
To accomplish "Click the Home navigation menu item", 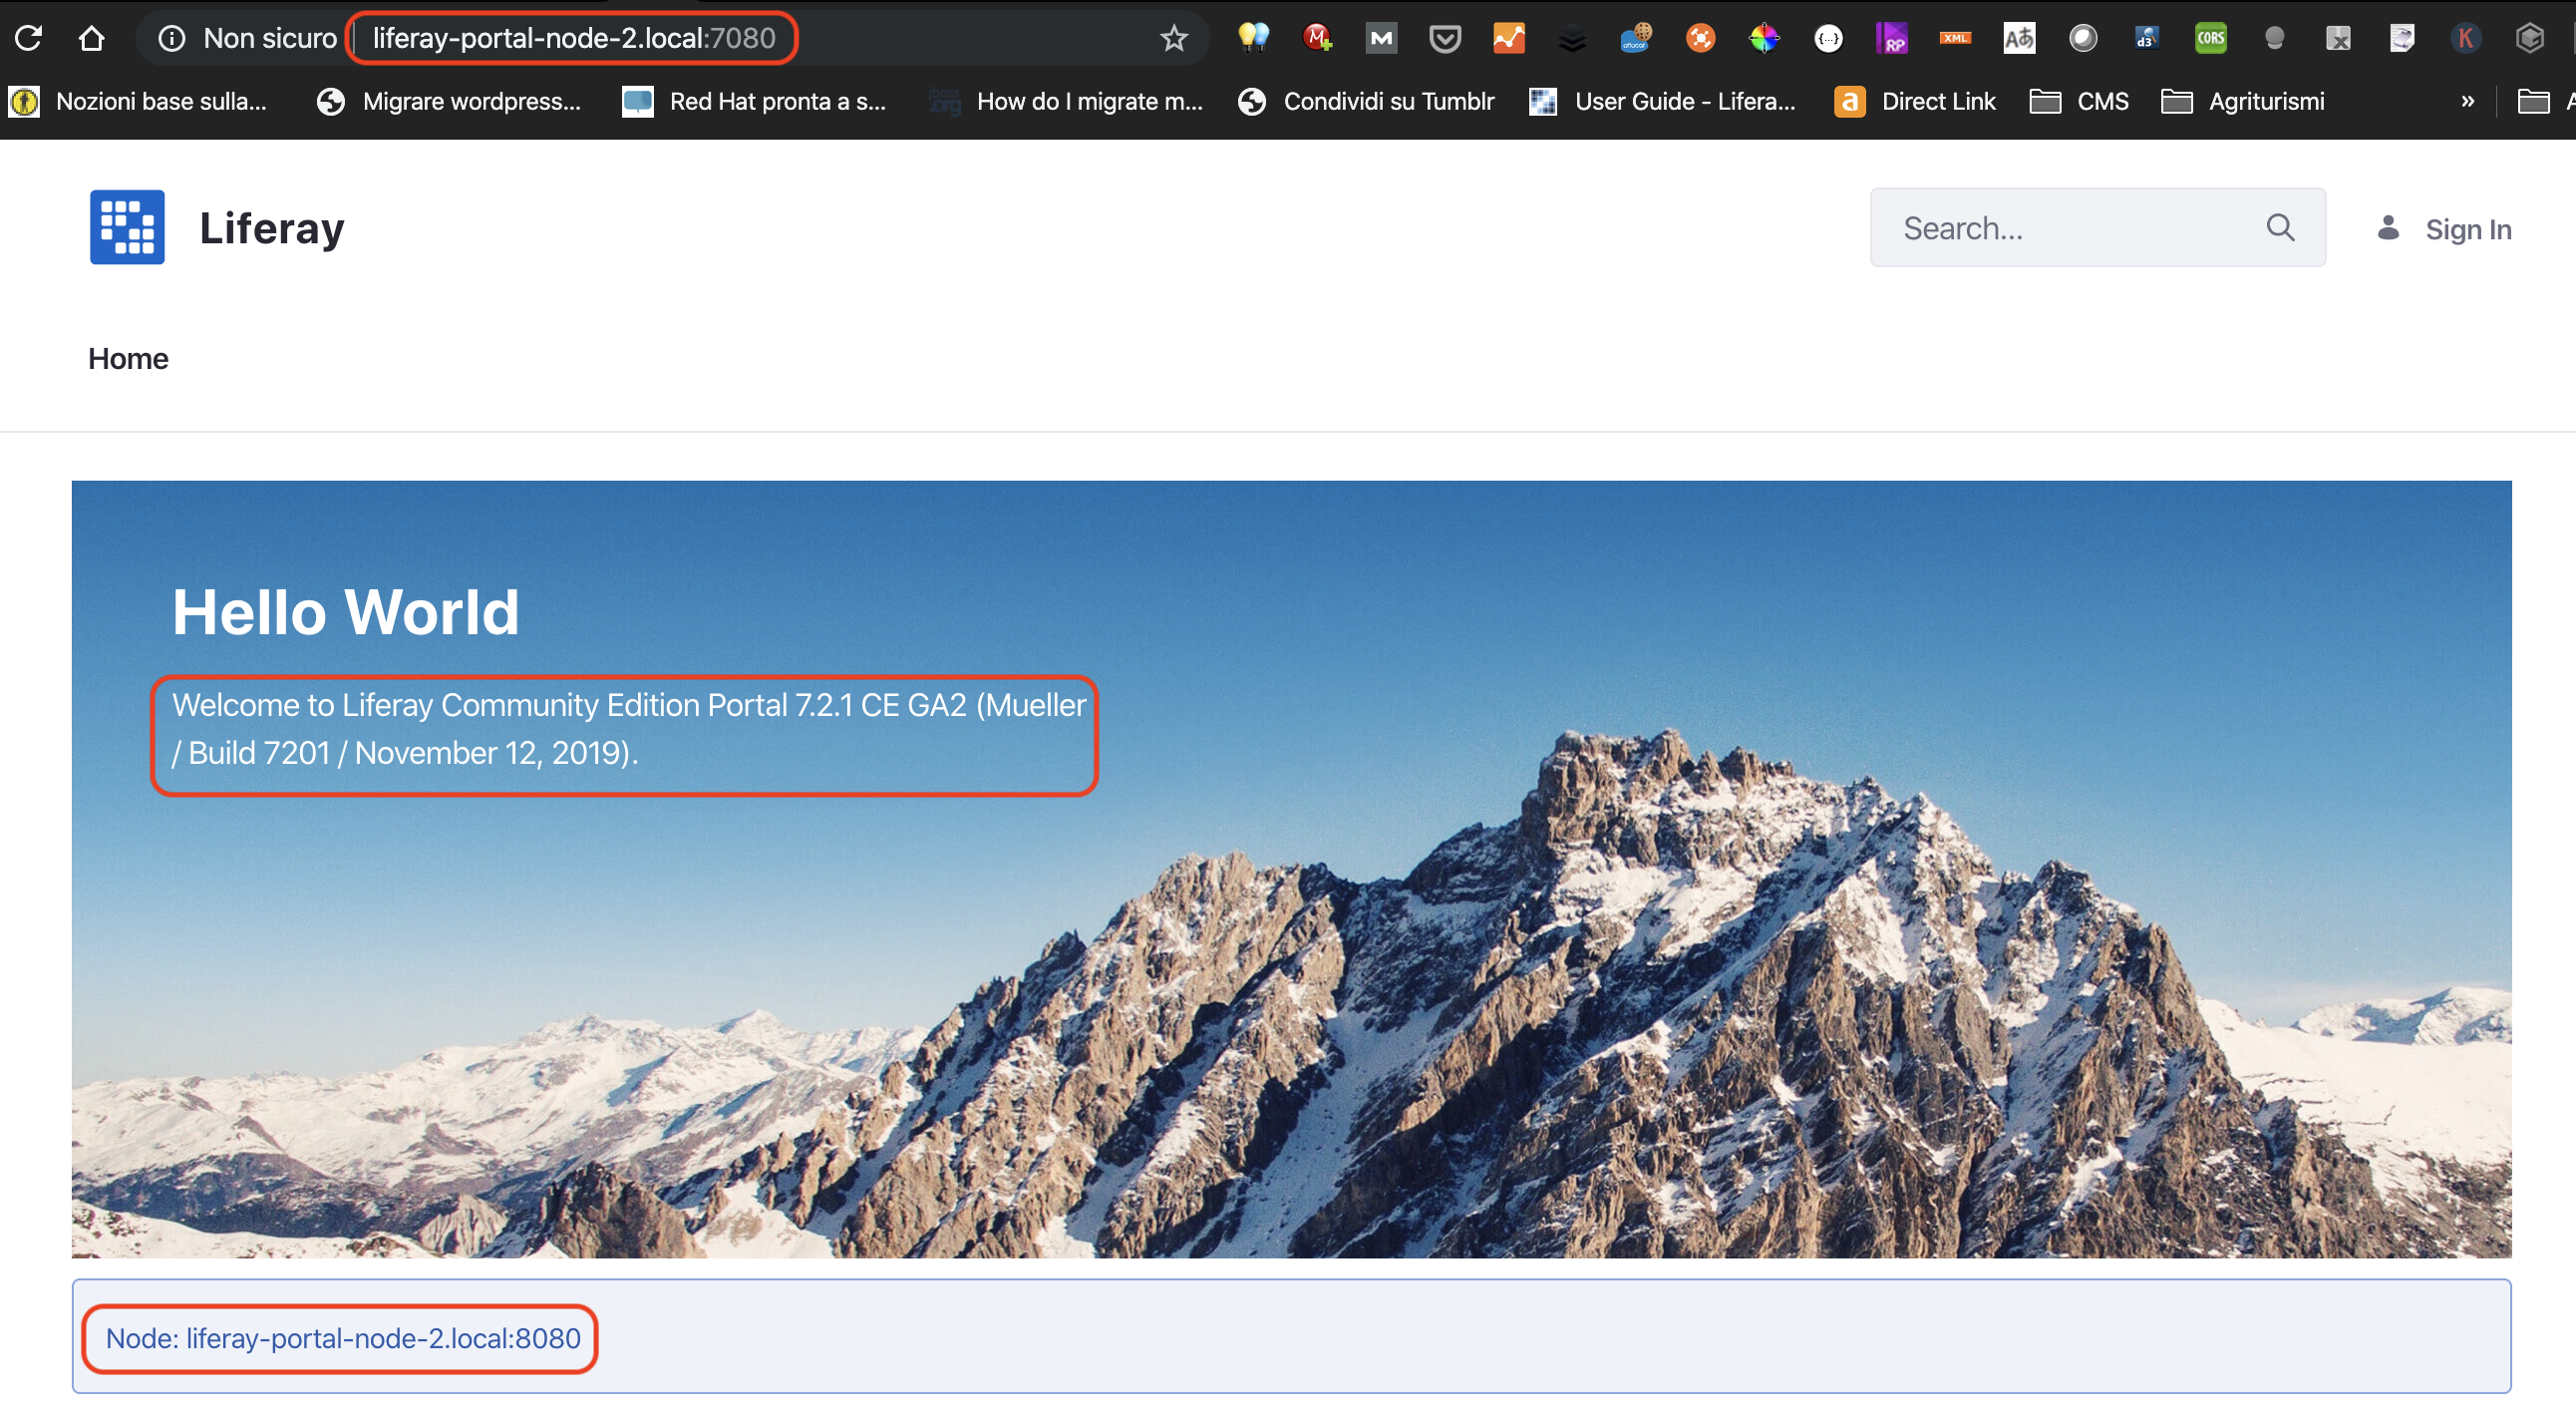I will [x=128, y=358].
